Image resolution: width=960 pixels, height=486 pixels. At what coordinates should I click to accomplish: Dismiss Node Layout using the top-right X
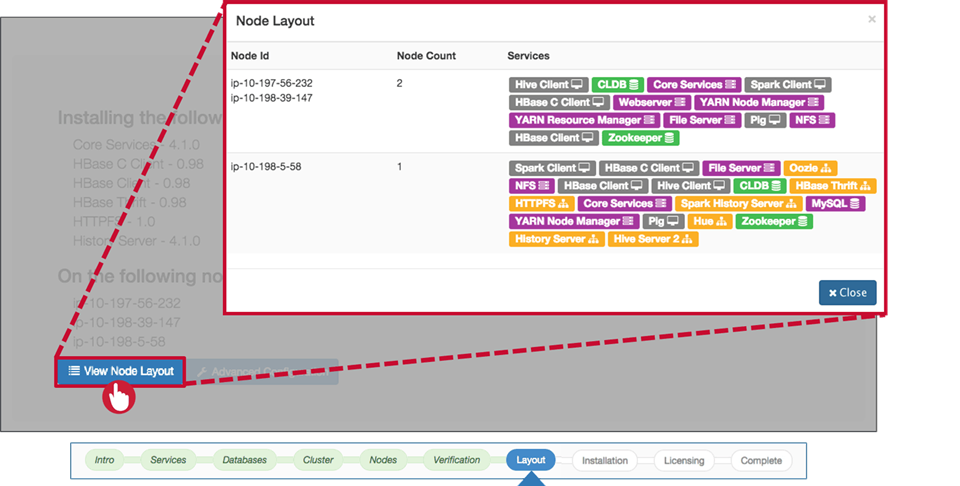tap(872, 19)
